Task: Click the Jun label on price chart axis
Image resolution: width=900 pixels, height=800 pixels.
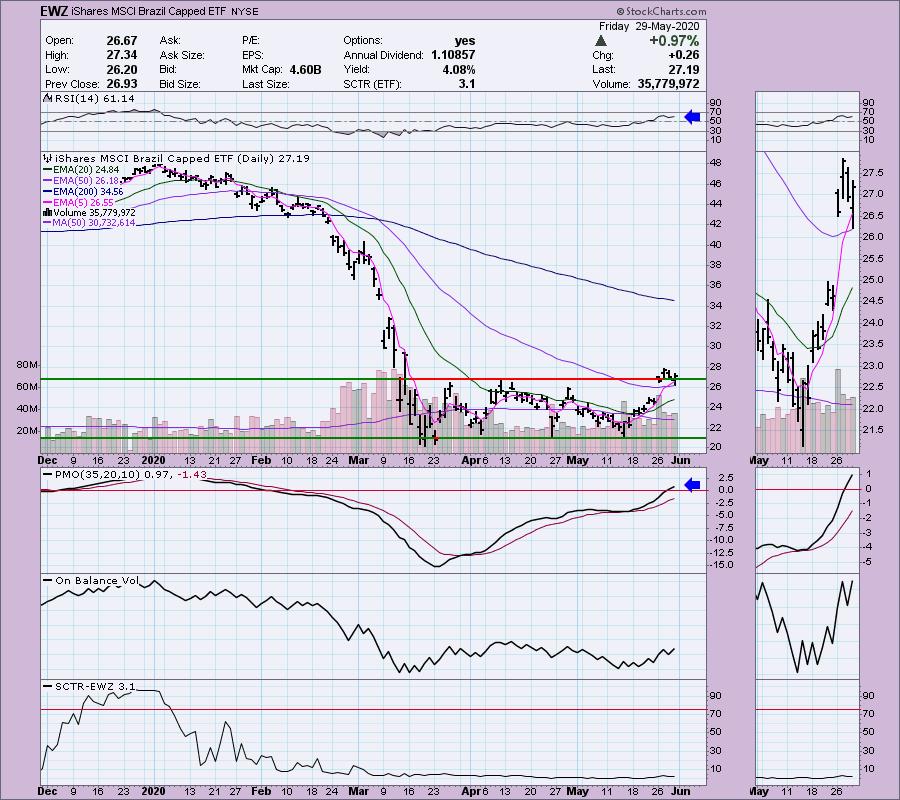Action: click(681, 460)
